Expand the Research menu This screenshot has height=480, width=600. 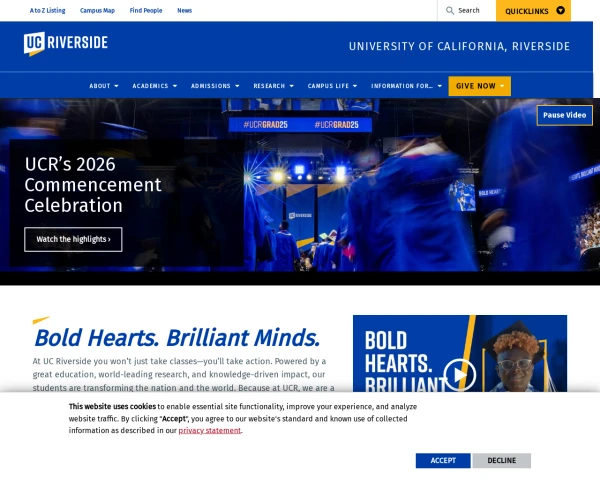click(274, 86)
